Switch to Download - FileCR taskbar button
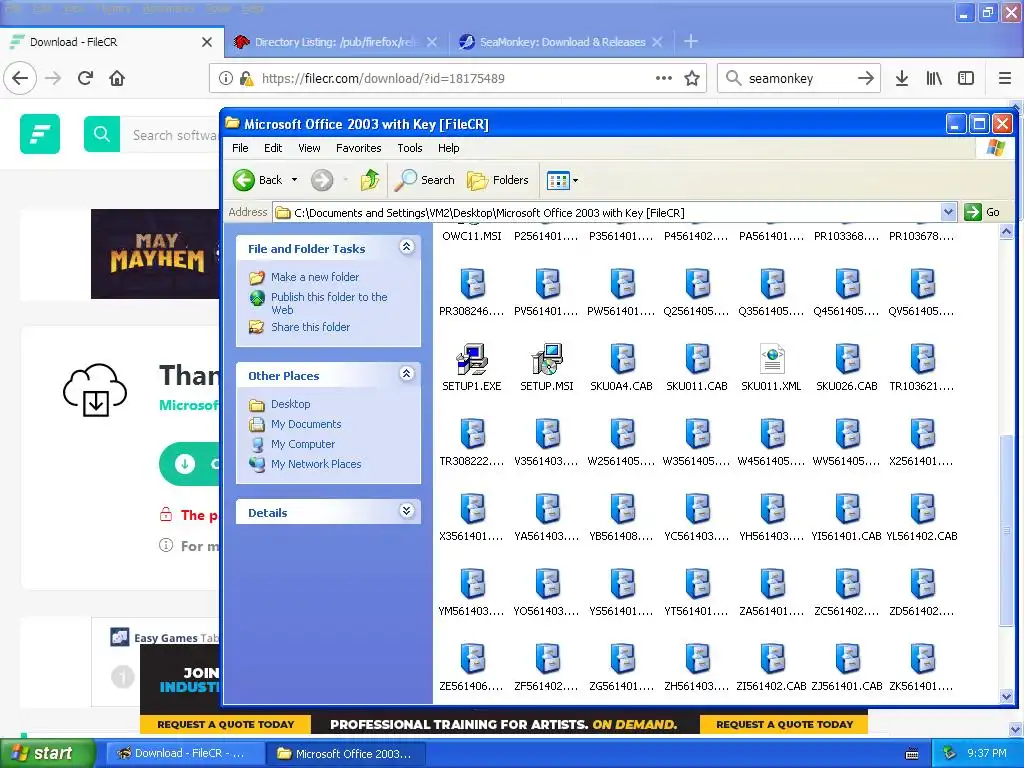 point(185,753)
